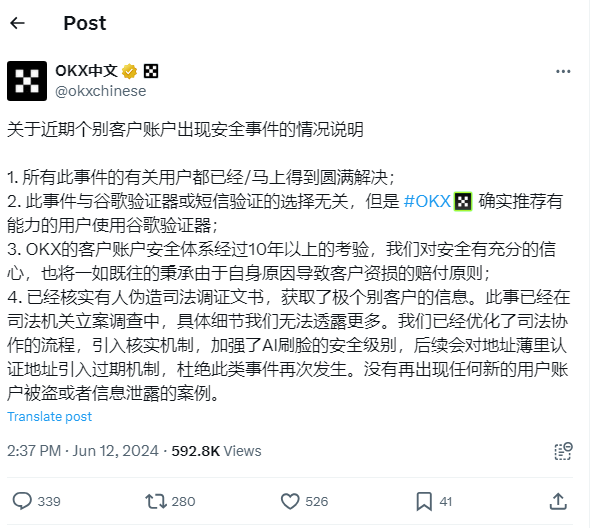Repost using the retweet icon
This screenshot has width=607, height=528.
click(x=156, y=499)
